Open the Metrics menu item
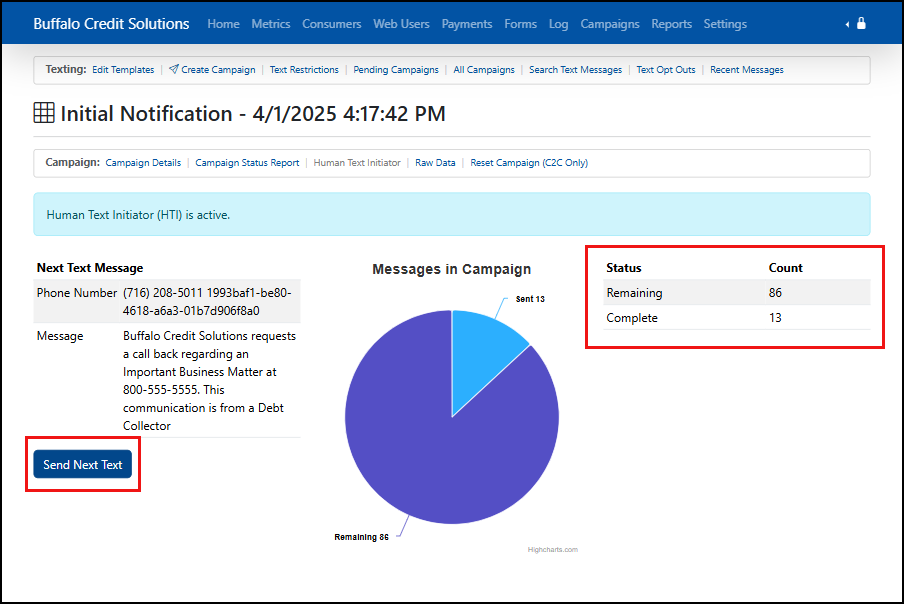Screen dimensions: 904x604 tap(270, 24)
